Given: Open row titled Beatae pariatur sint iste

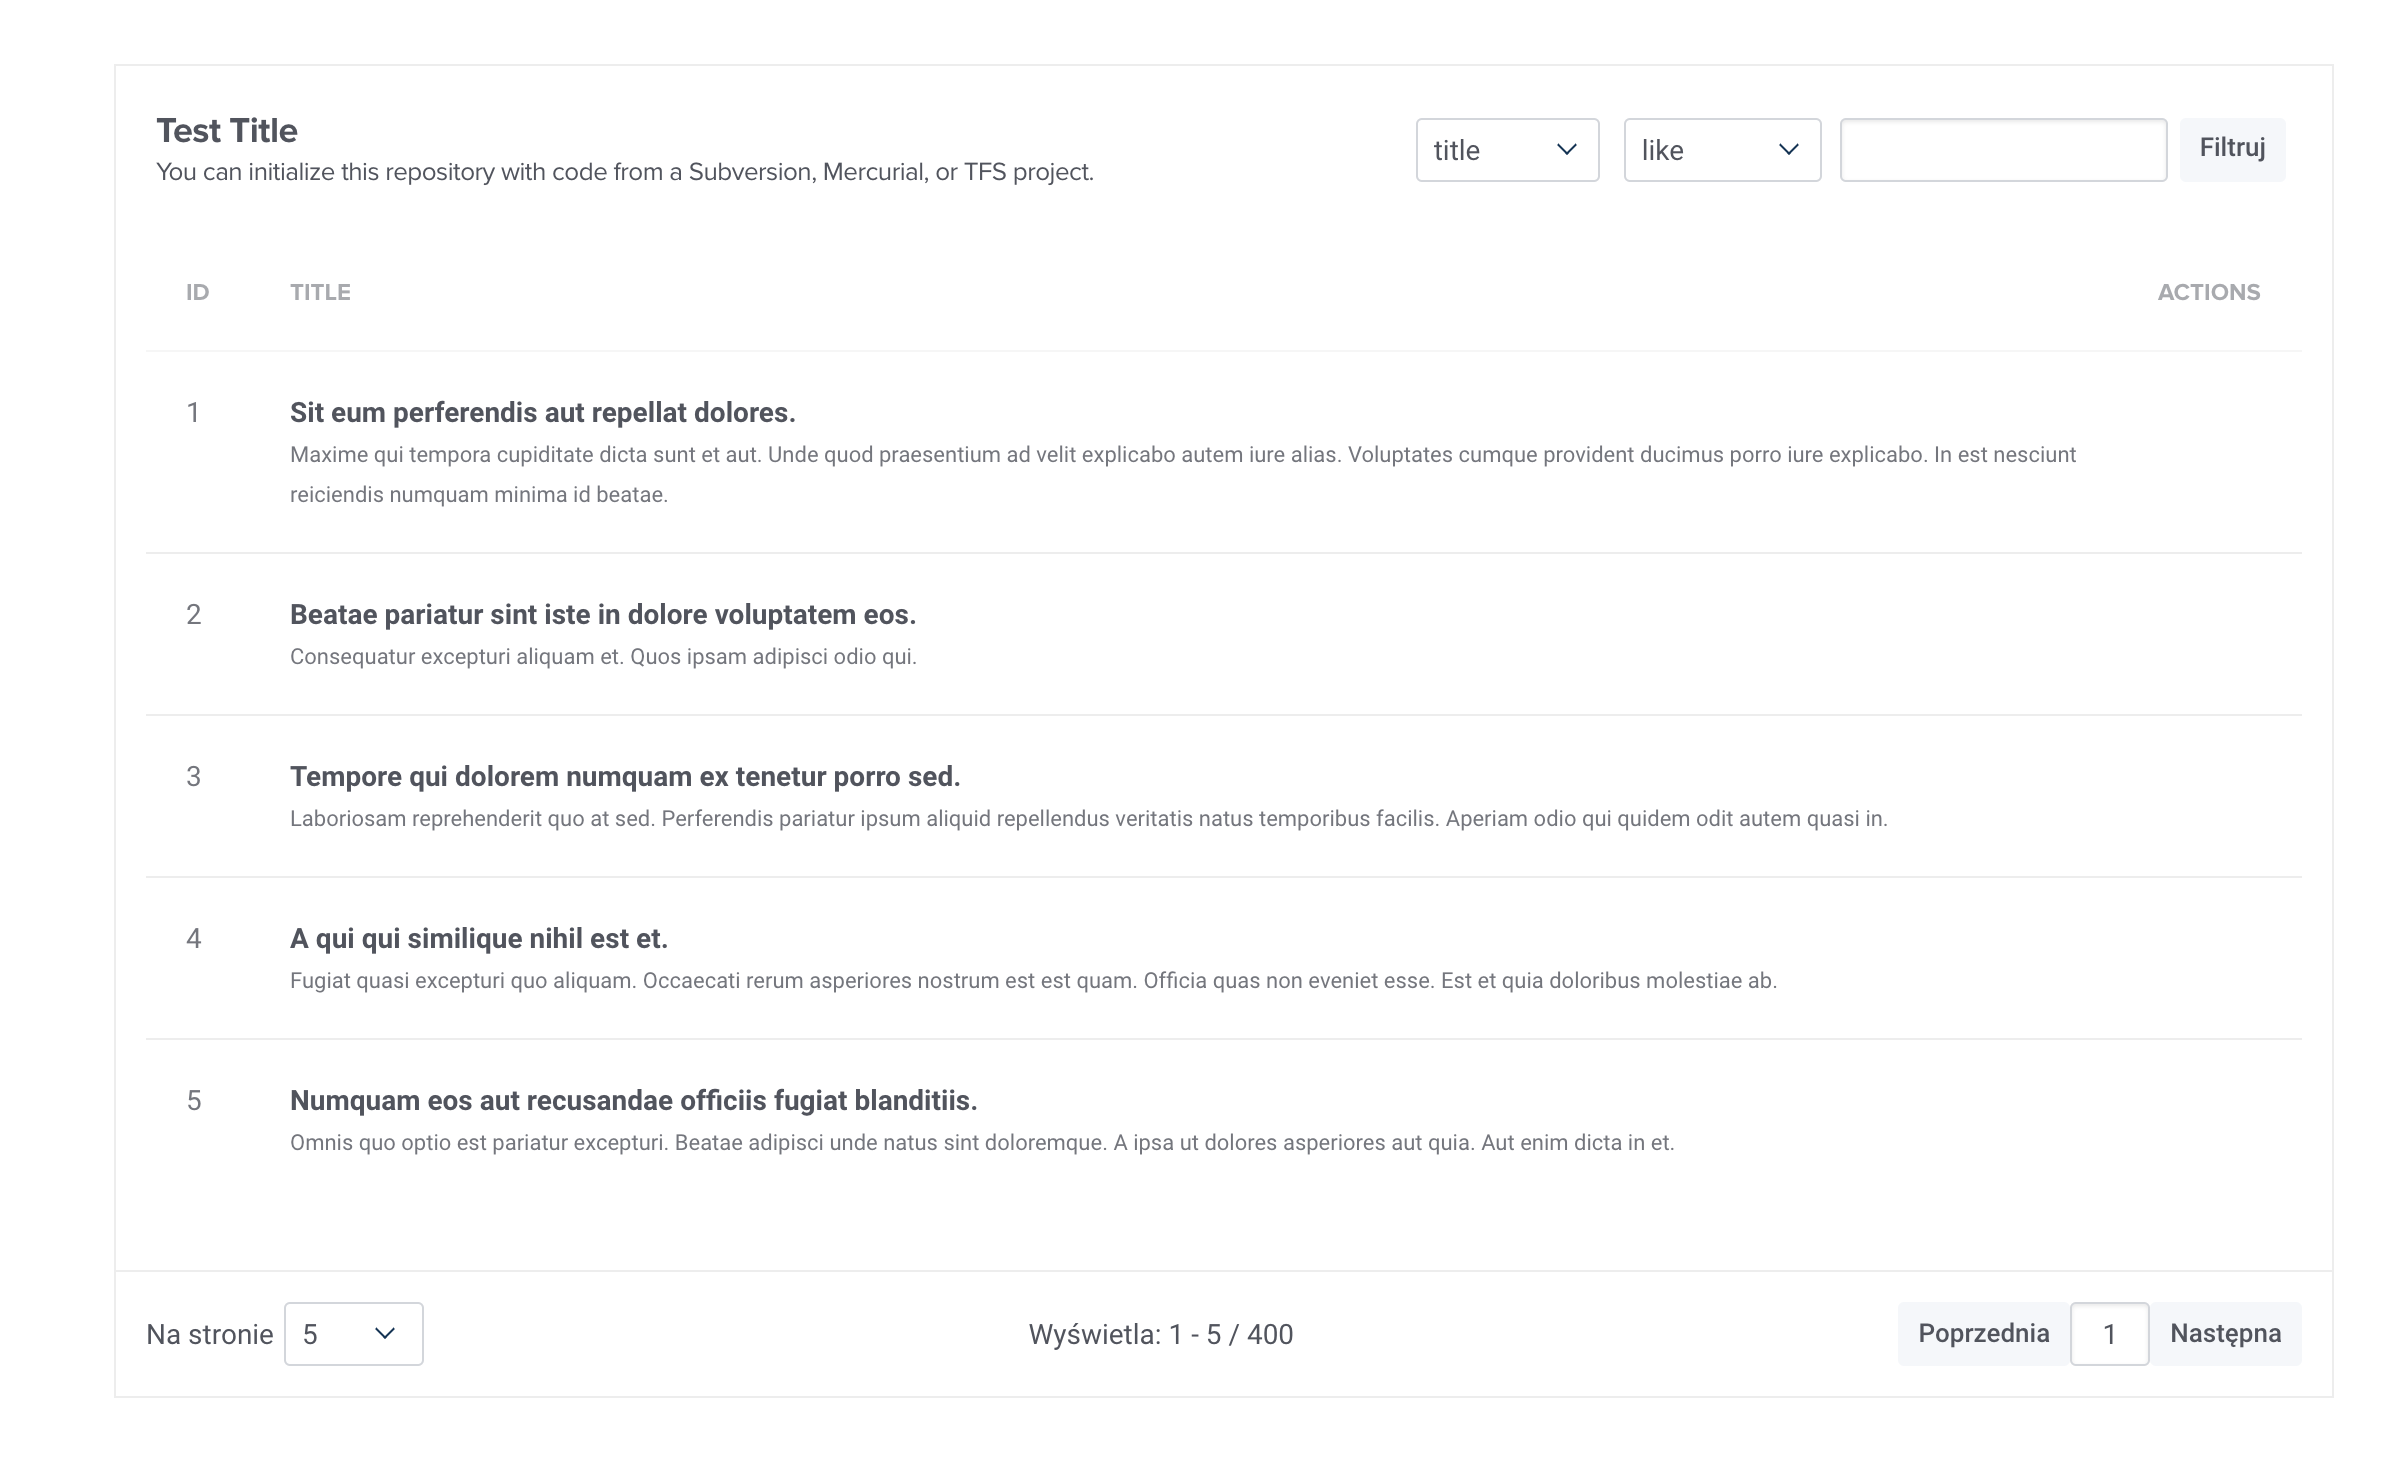Looking at the screenshot, I should point(602,614).
